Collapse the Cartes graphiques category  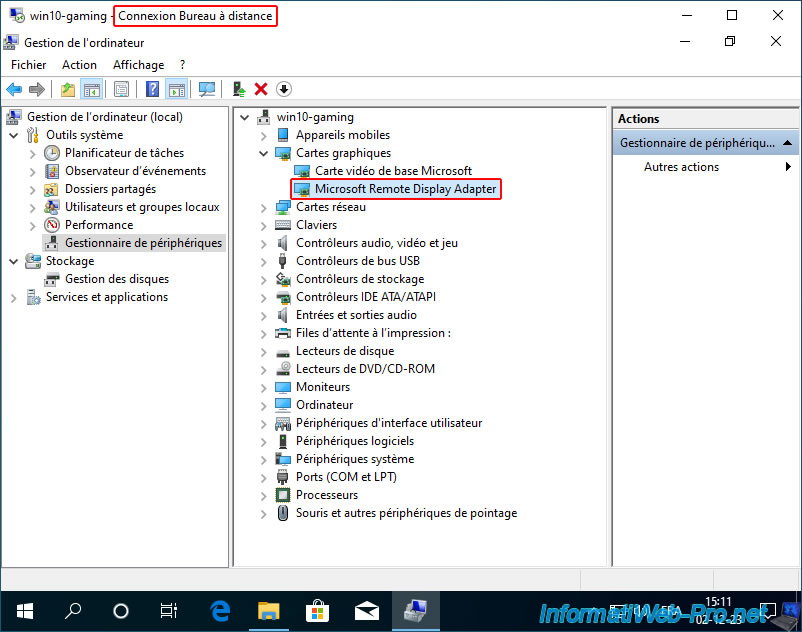pos(263,153)
